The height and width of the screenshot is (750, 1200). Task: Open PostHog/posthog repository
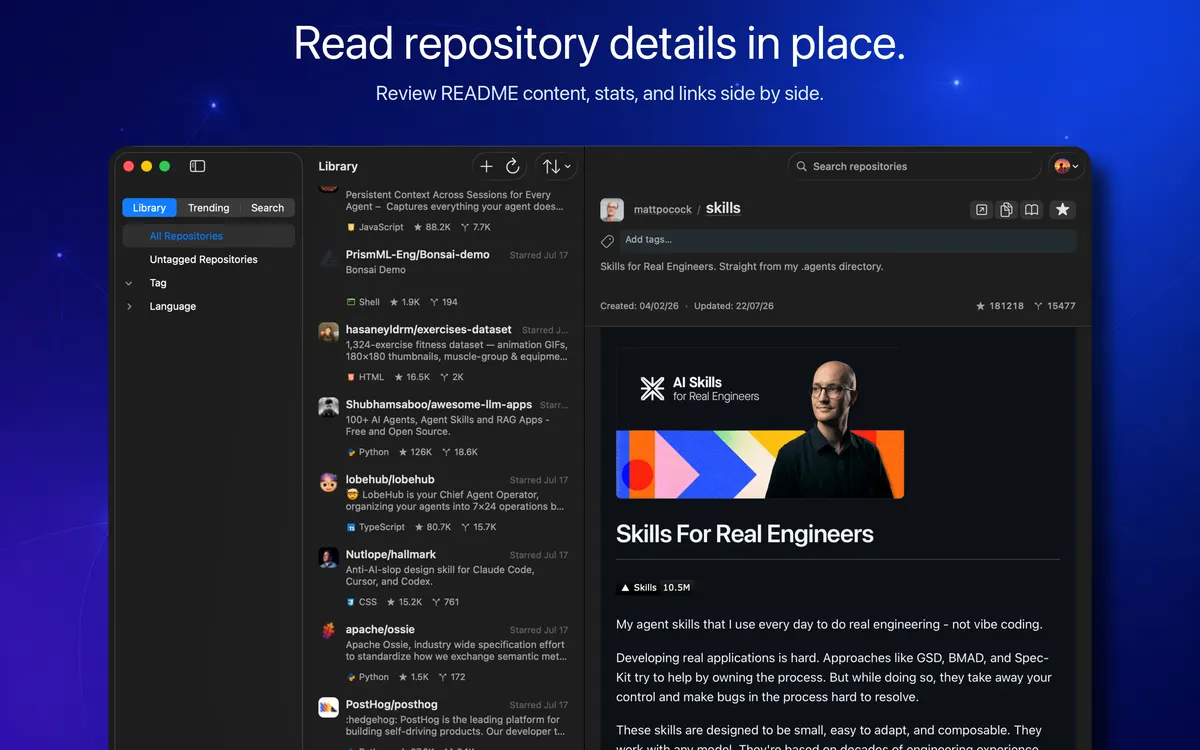click(x=392, y=704)
